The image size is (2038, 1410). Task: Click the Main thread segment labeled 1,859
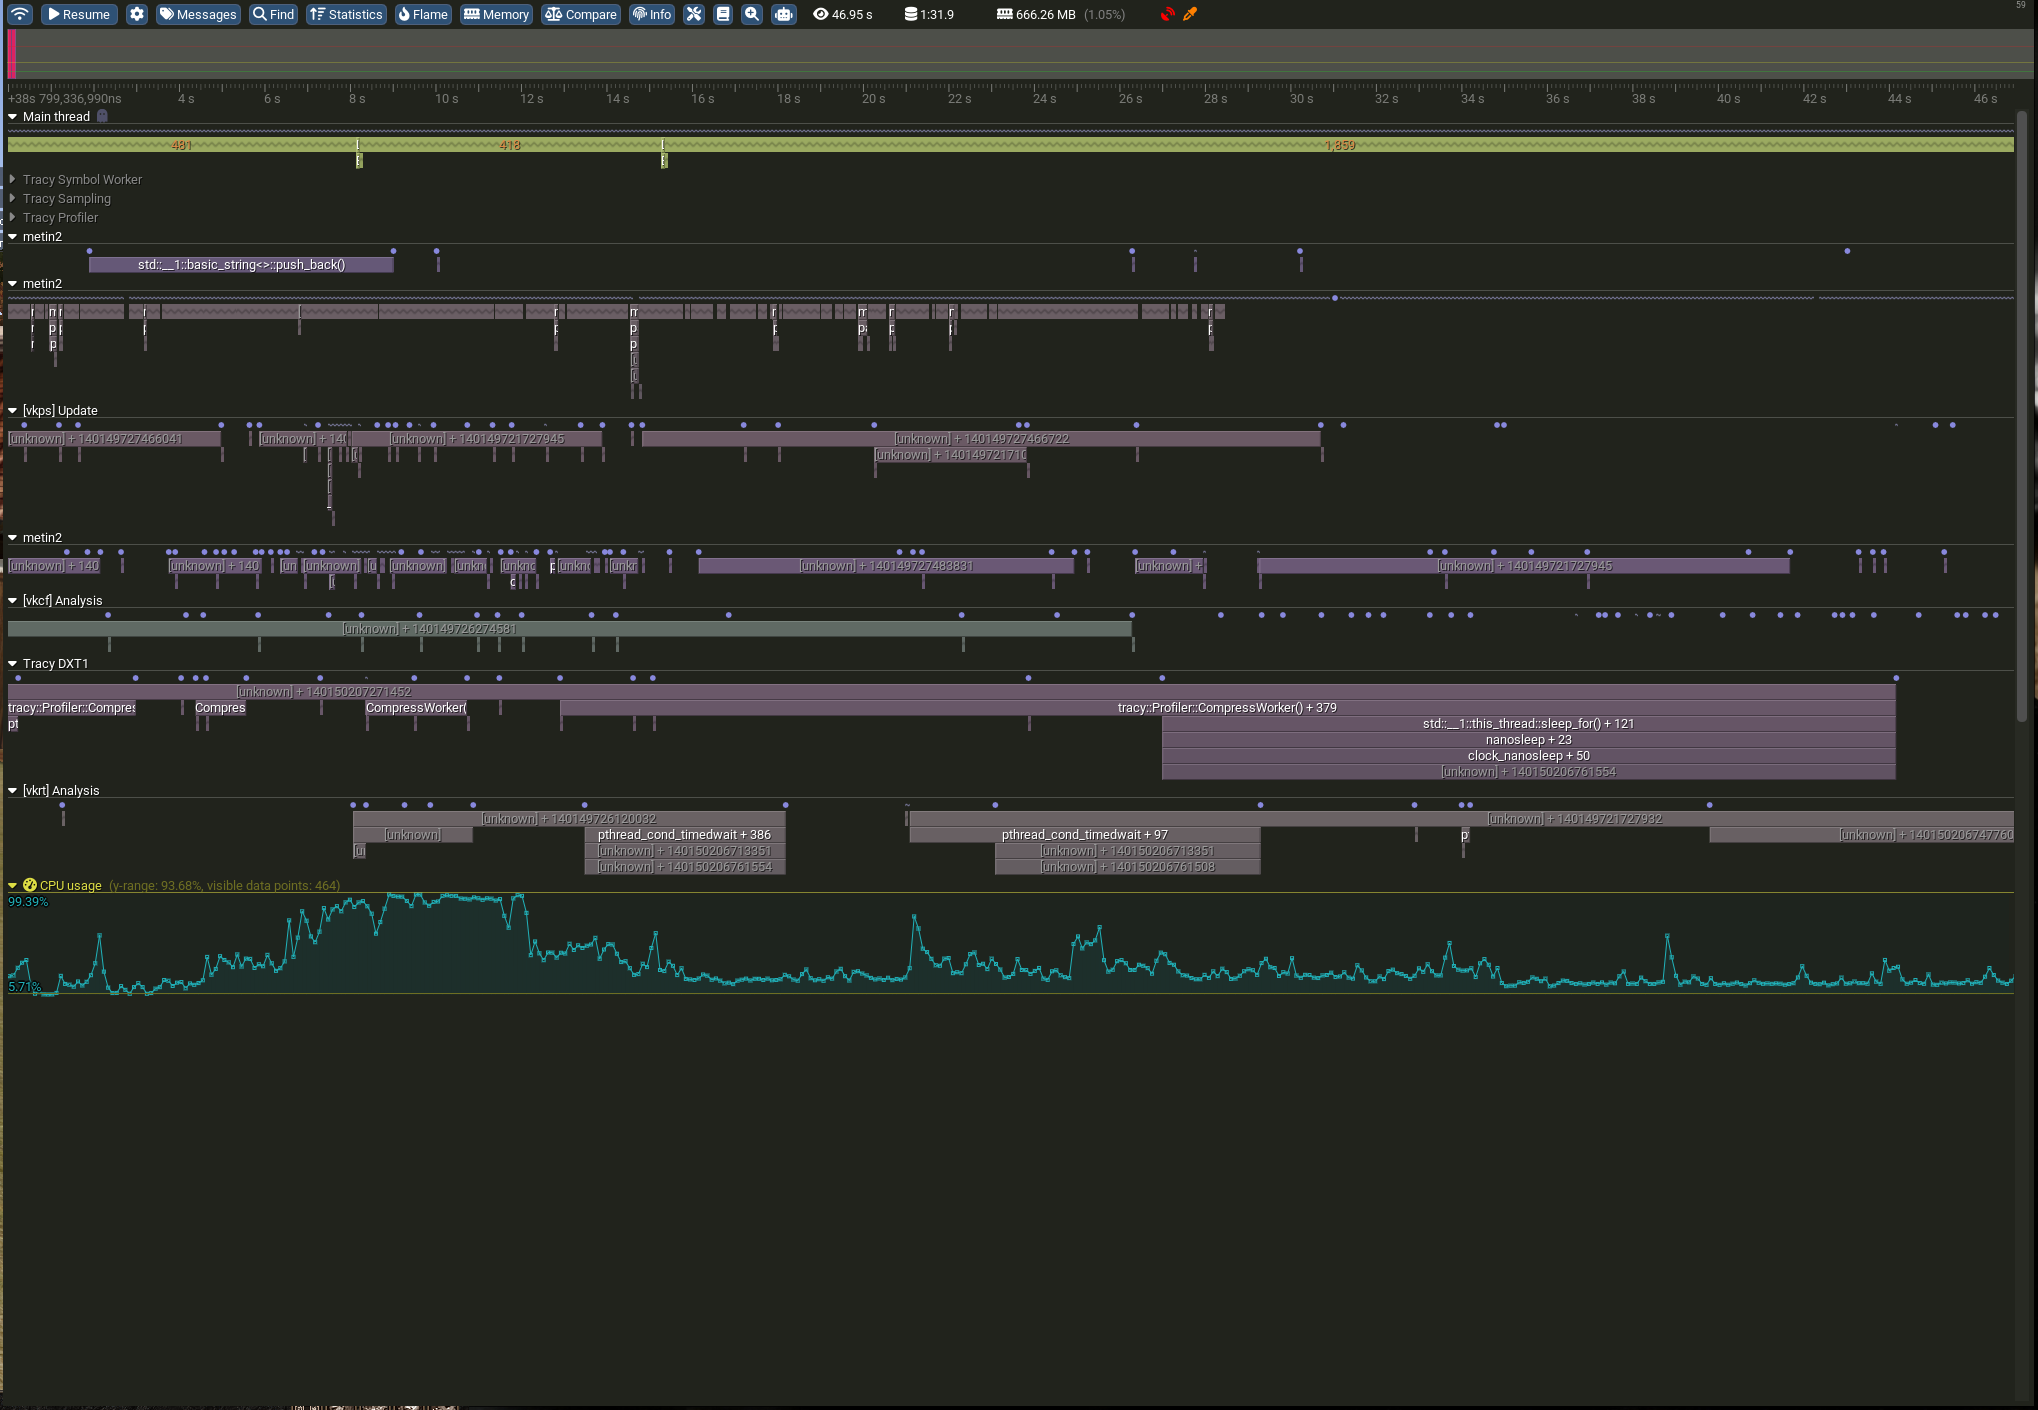pyautogui.click(x=1340, y=145)
